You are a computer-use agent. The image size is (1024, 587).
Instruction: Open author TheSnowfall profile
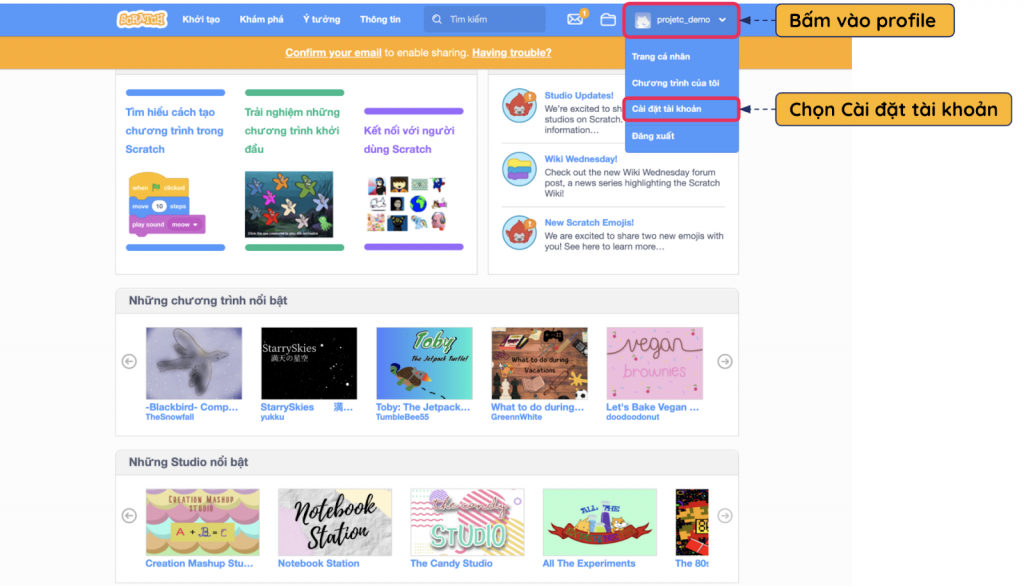click(170, 417)
